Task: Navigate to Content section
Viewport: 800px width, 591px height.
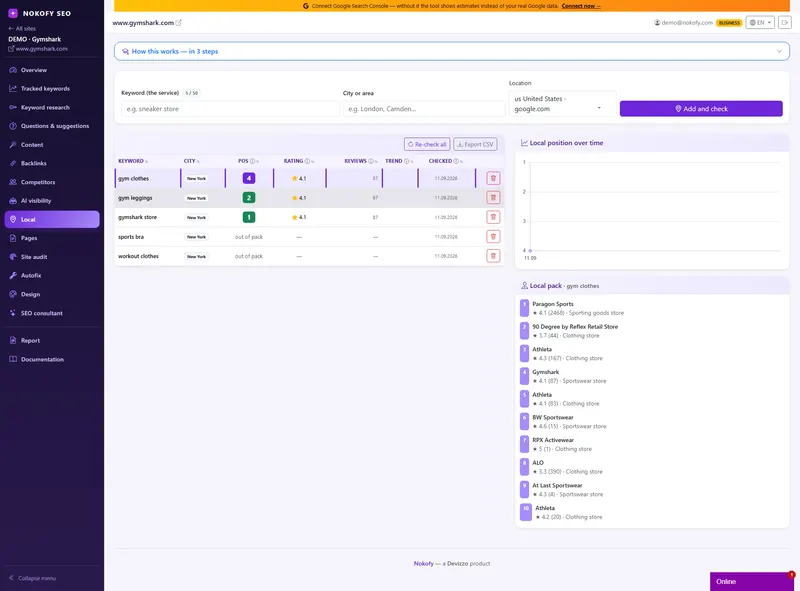Action: point(52,145)
